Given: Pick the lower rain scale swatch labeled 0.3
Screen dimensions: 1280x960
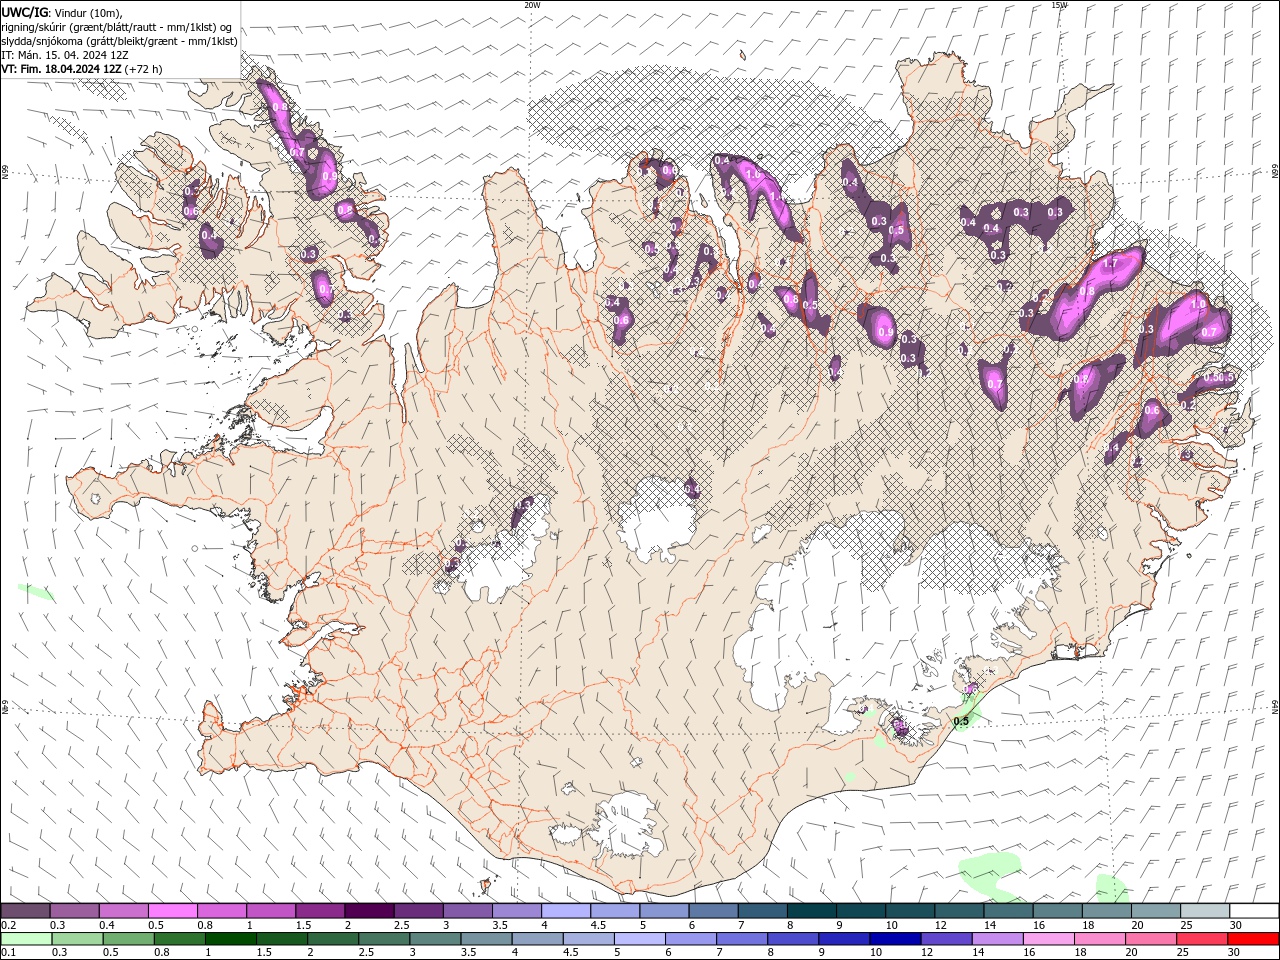Looking at the screenshot, I should (77, 939).
